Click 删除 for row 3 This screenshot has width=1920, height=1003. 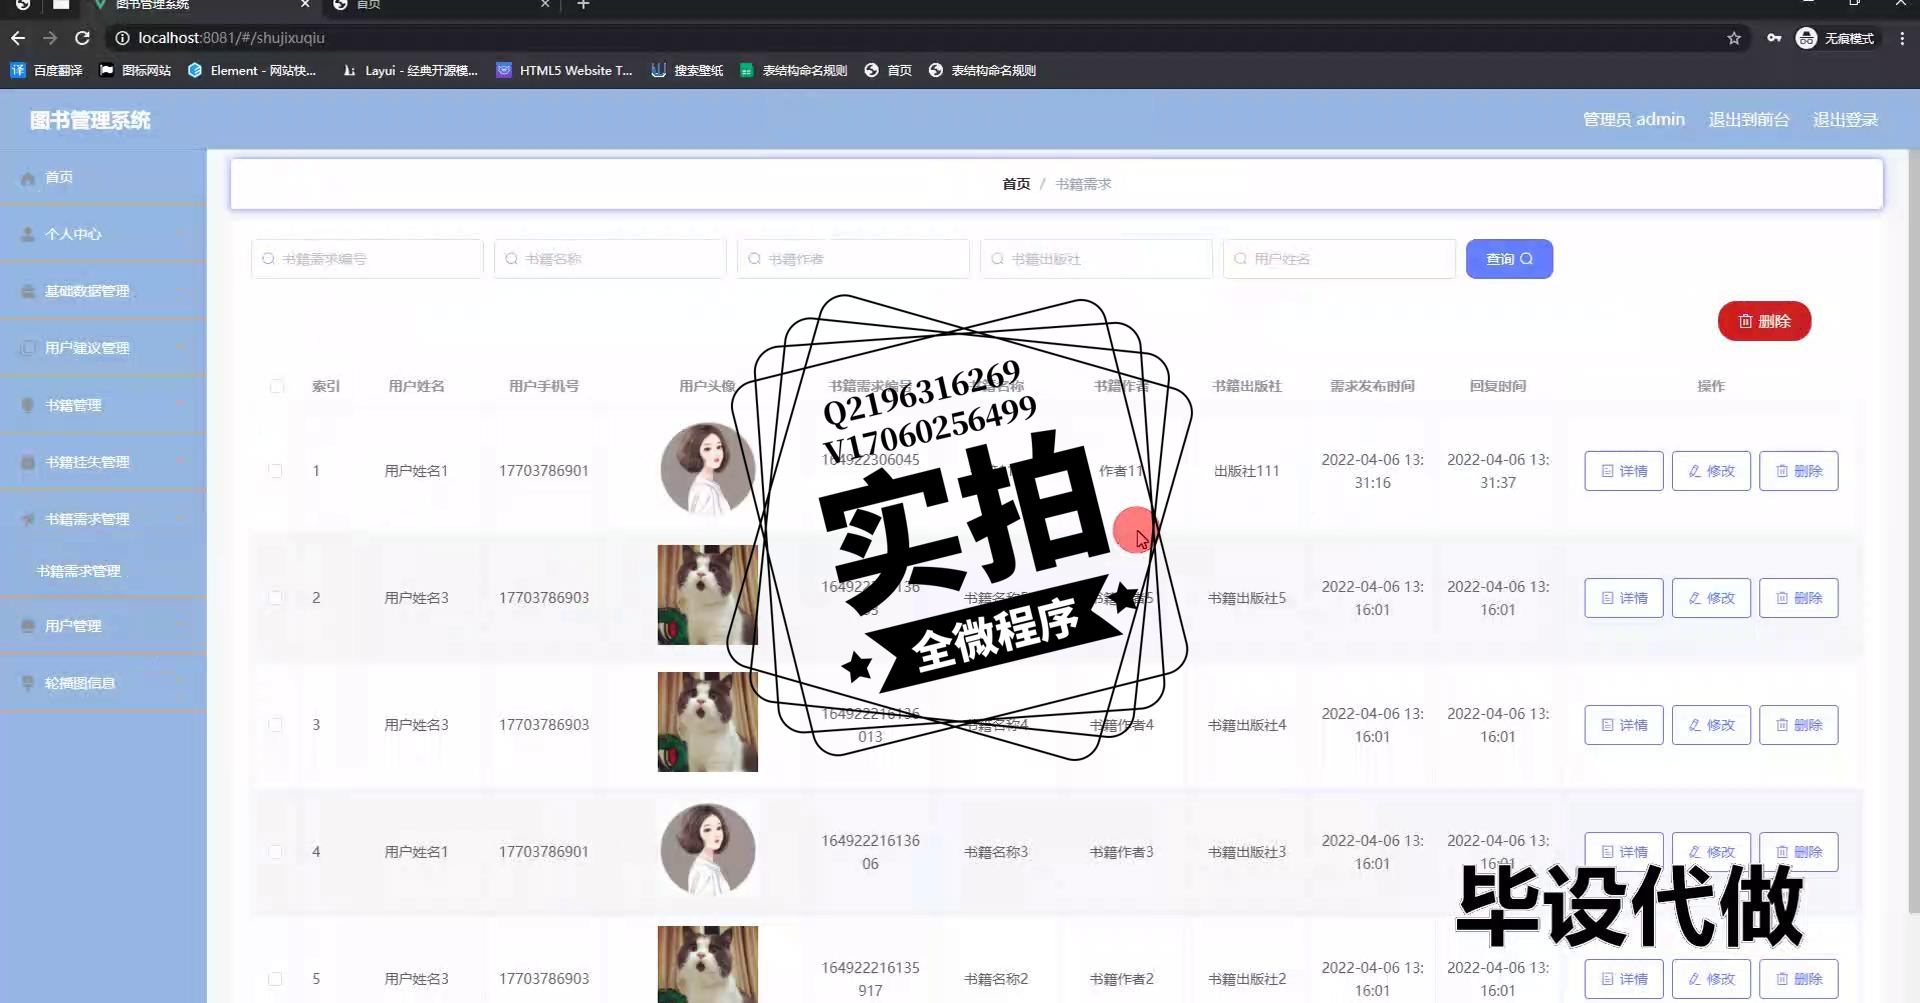click(x=1799, y=725)
